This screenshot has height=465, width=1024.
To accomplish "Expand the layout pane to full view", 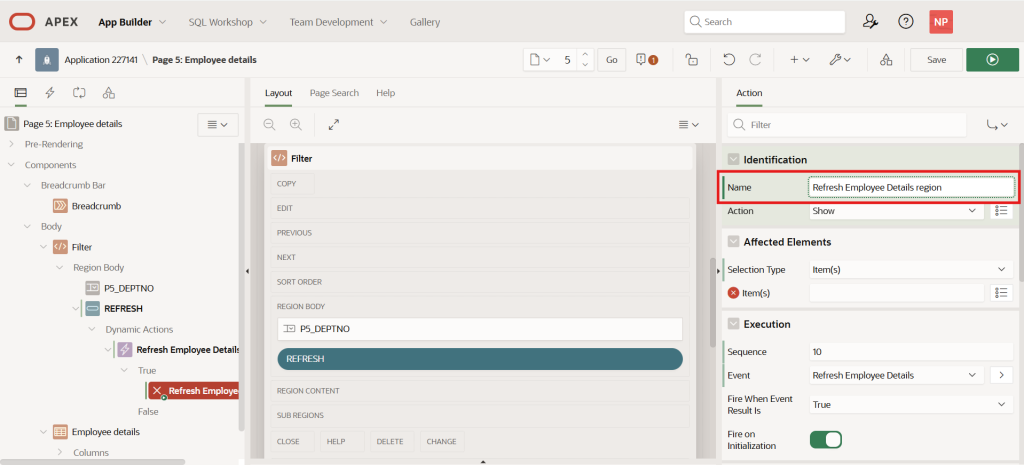I will pyautogui.click(x=334, y=124).
